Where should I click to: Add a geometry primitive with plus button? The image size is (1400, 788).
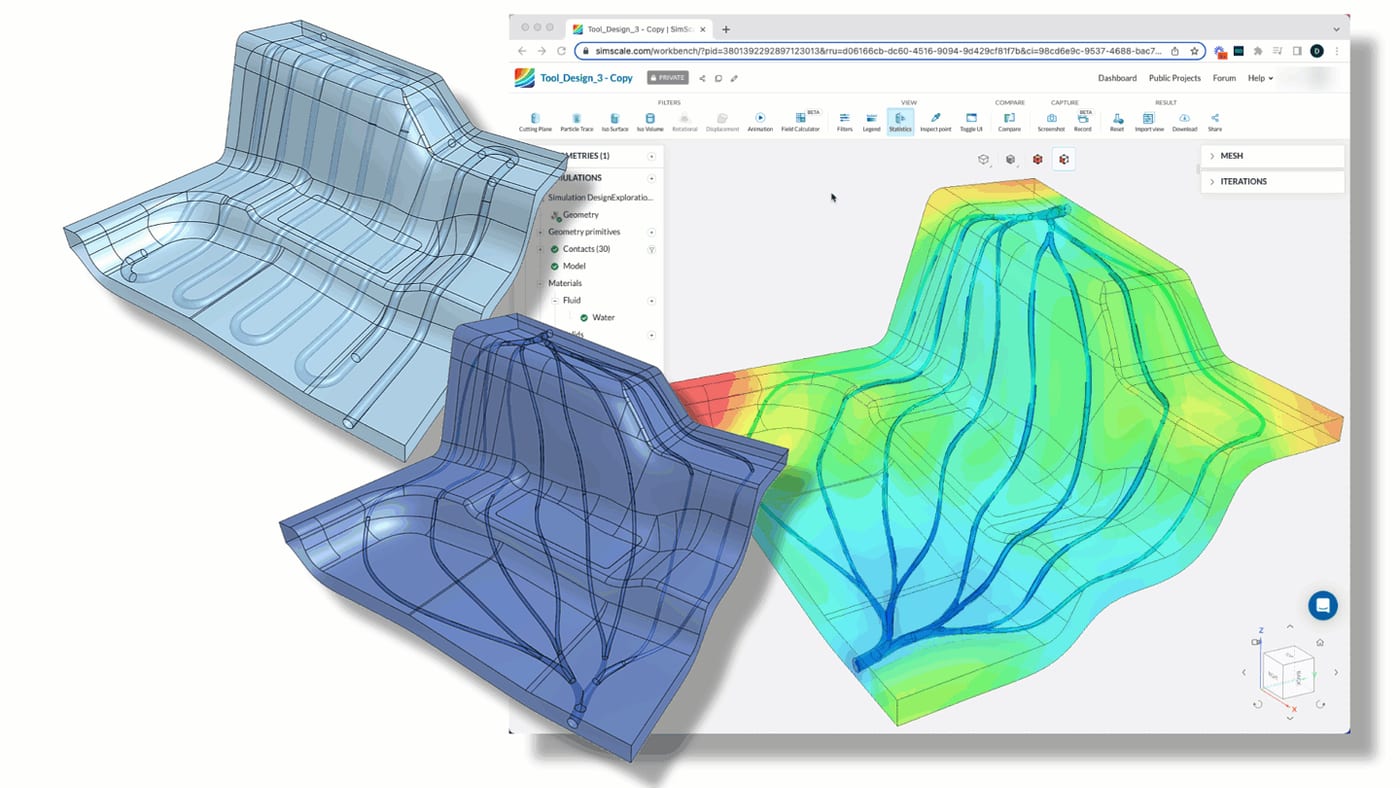point(652,232)
